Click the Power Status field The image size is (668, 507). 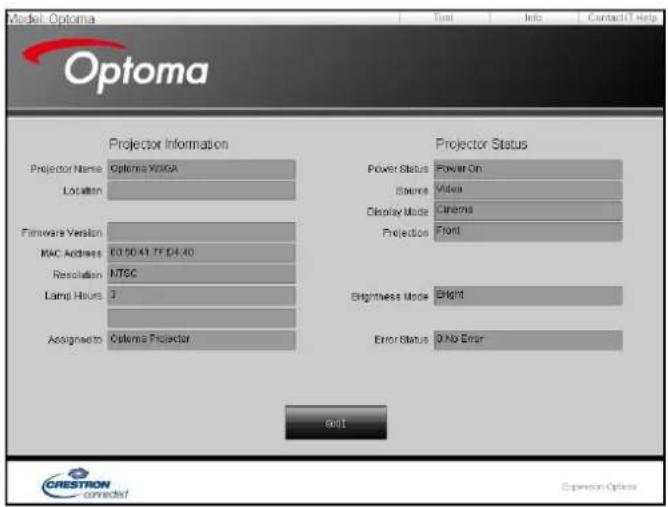point(528,169)
